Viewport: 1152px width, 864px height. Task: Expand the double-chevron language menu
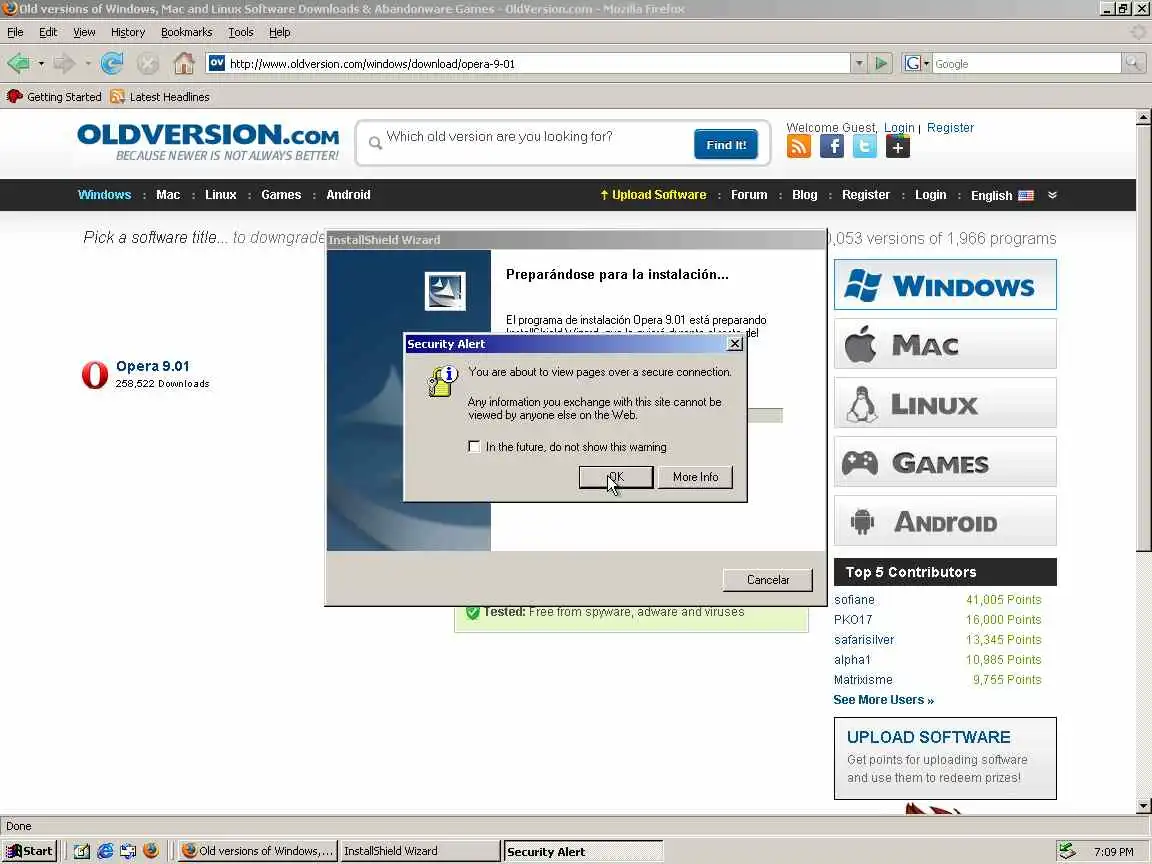tap(1052, 195)
